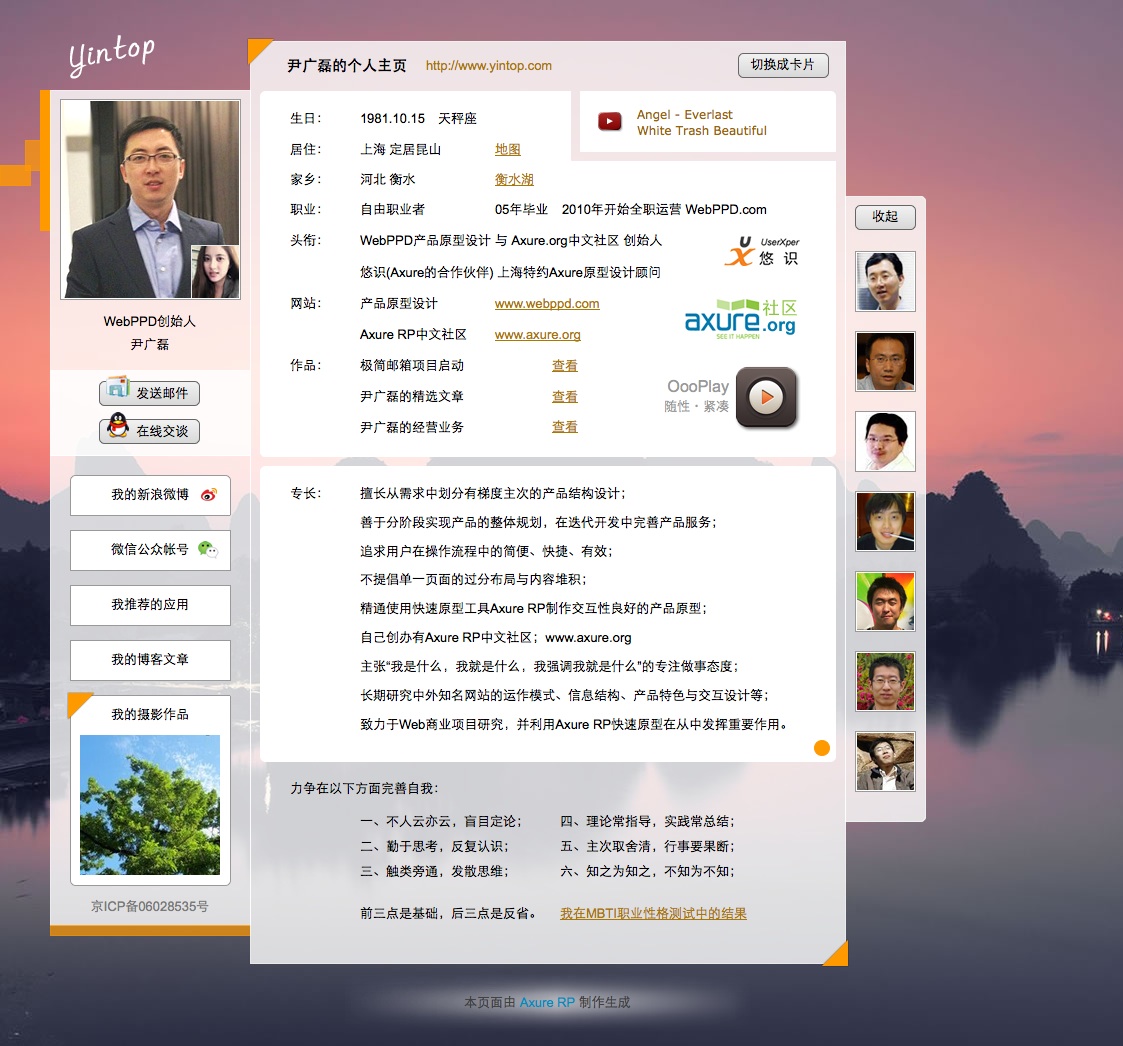The image size is (1123, 1046).
Task: Open the http://www.yintop.com link
Action: click(488, 65)
